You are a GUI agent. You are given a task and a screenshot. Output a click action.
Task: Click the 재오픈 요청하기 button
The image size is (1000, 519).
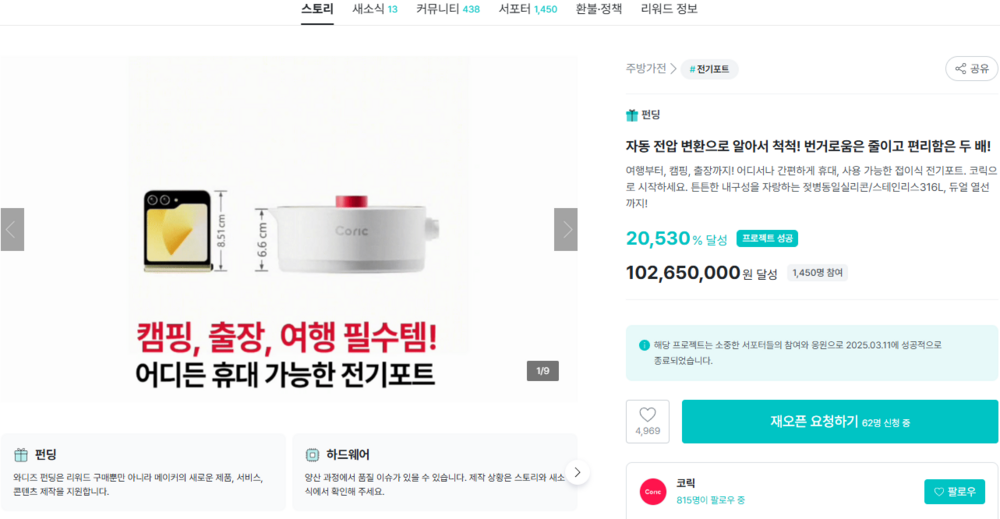[x=839, y=422]
